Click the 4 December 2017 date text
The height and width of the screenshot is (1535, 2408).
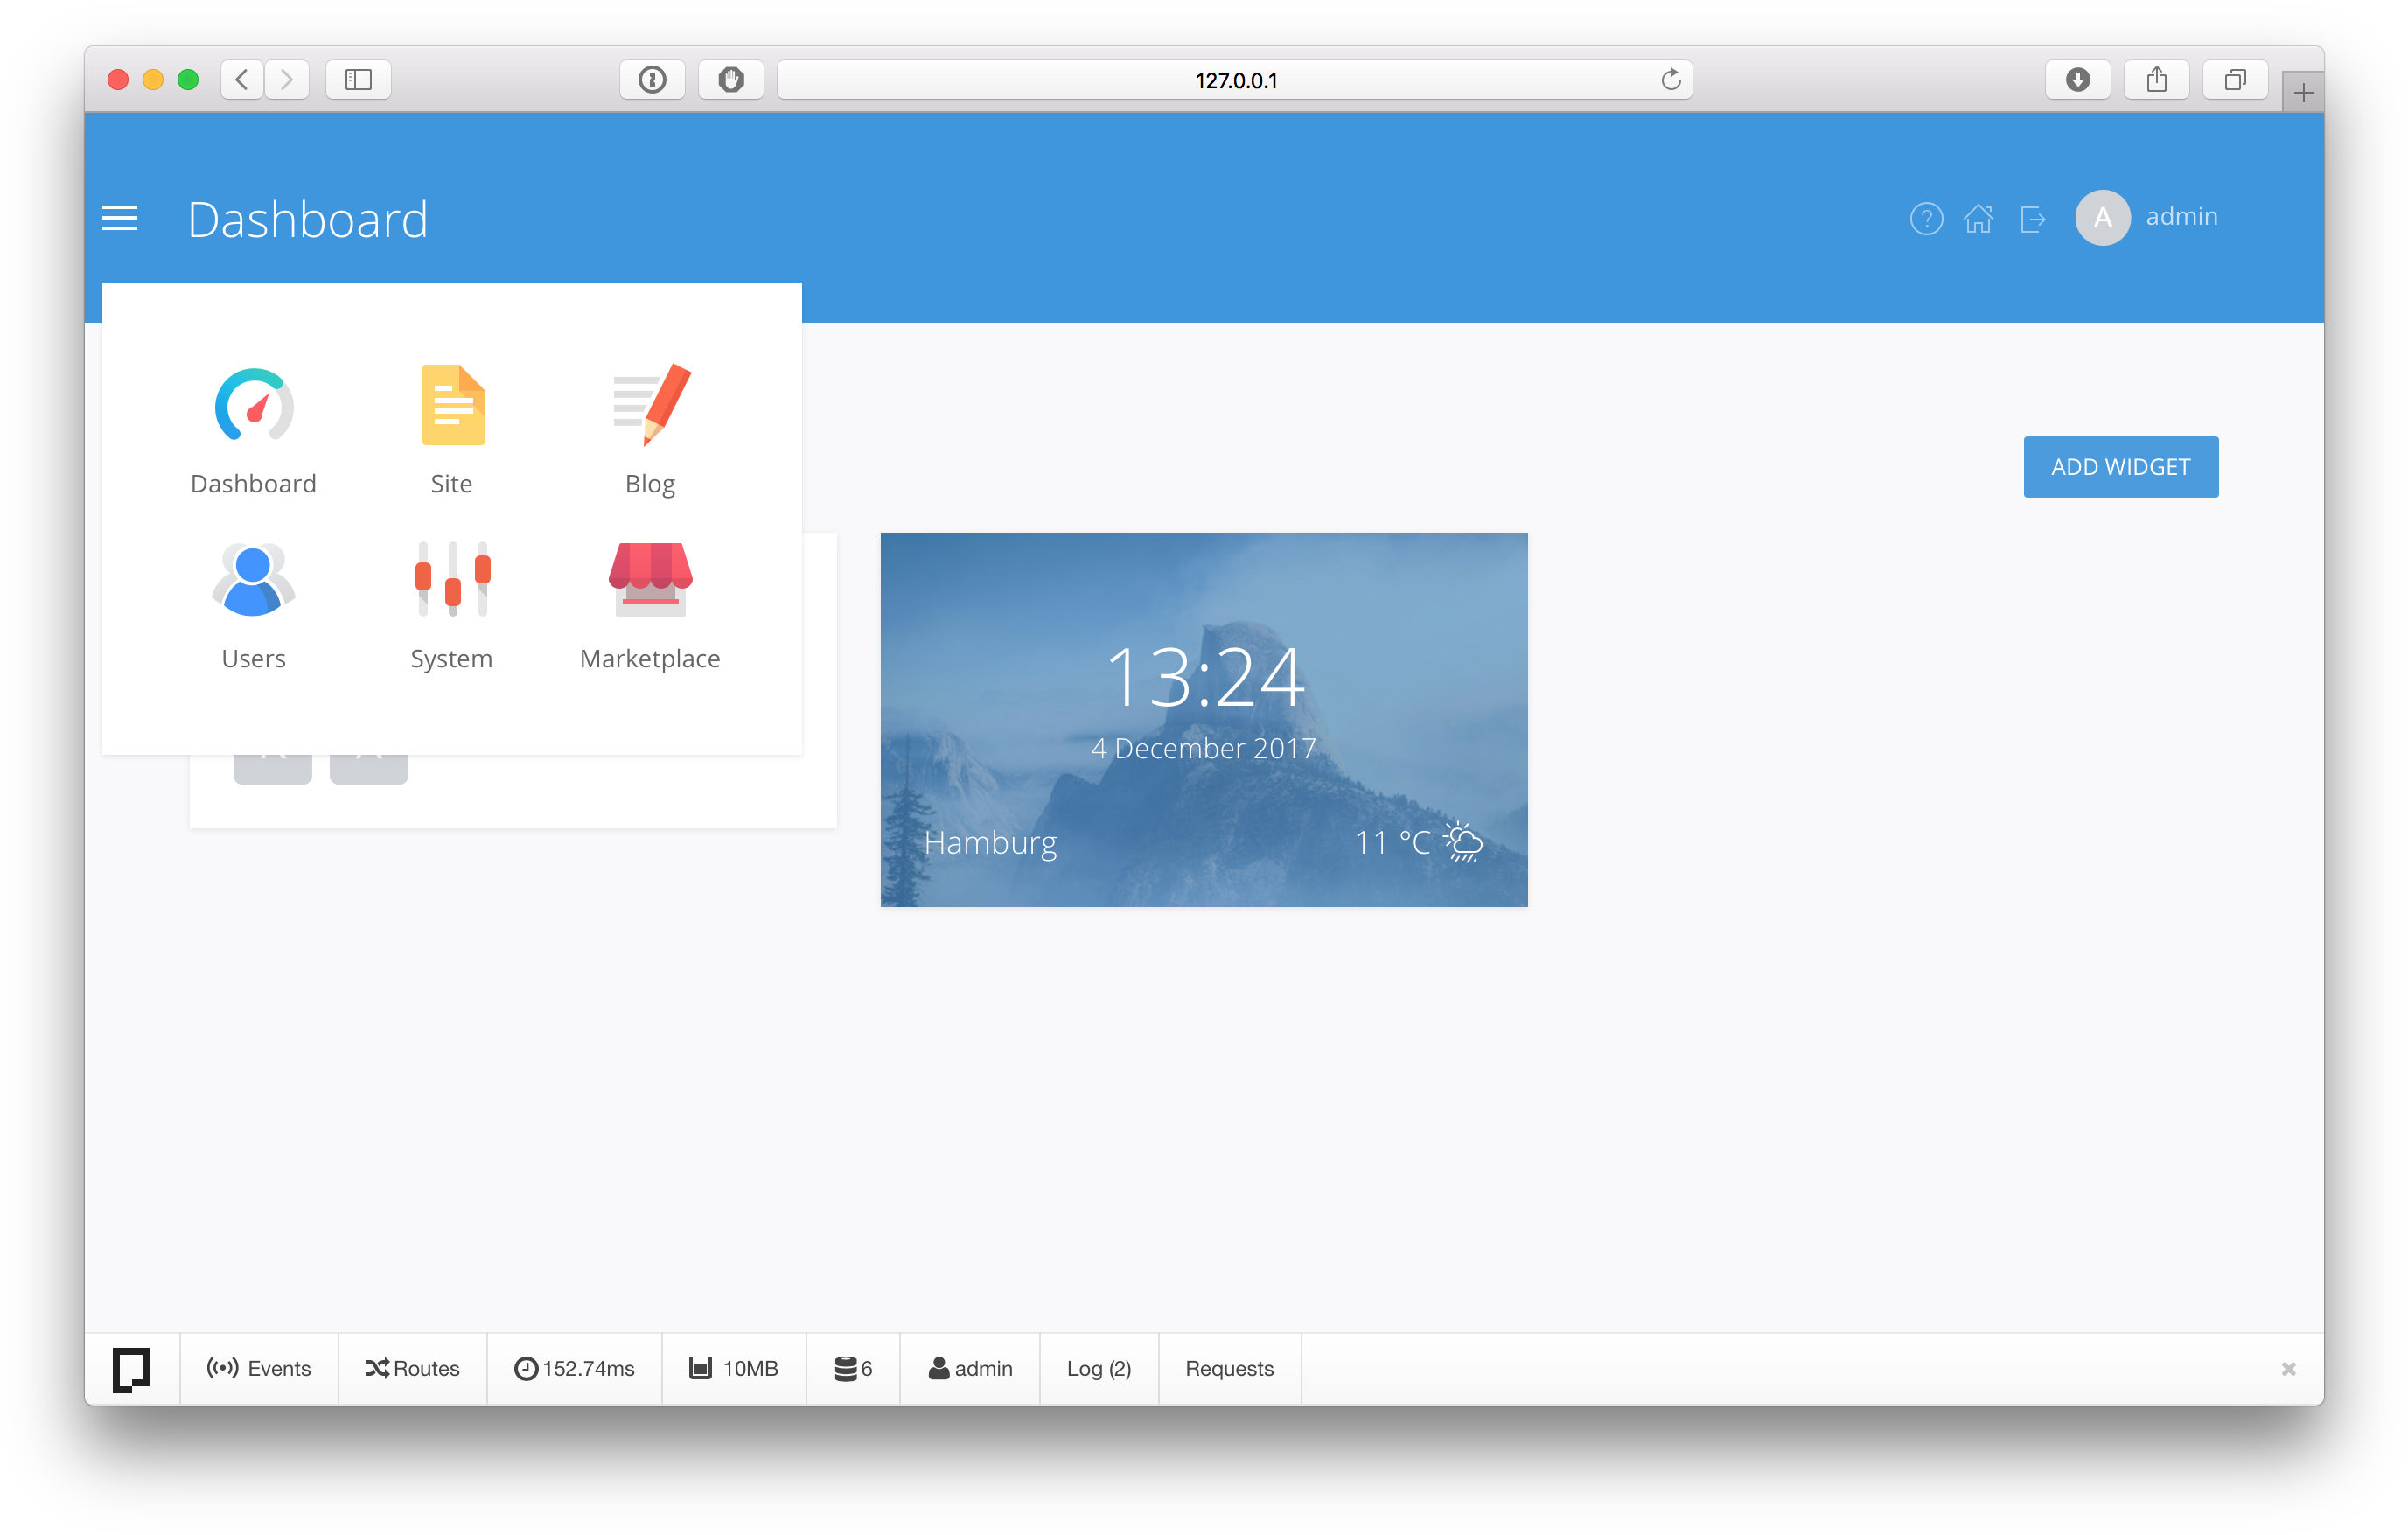click(1203, 748)
